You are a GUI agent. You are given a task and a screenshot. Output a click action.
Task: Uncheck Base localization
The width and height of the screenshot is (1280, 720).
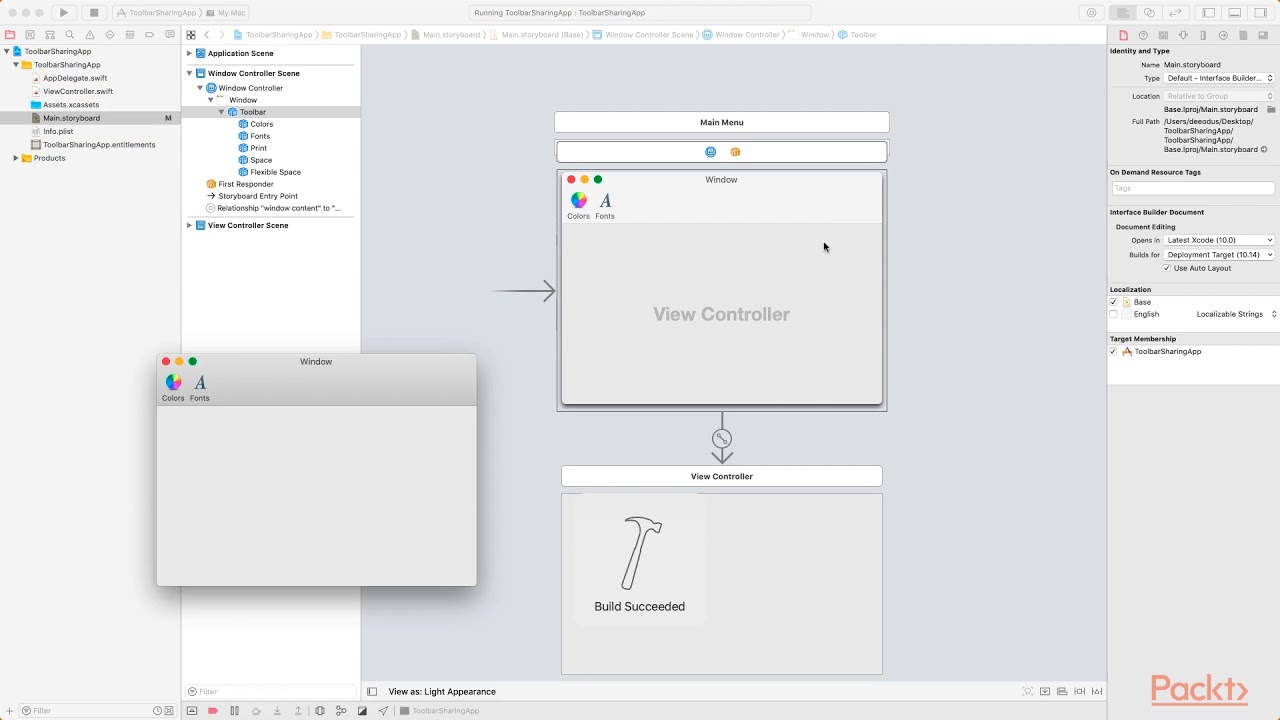point(1113,302)
